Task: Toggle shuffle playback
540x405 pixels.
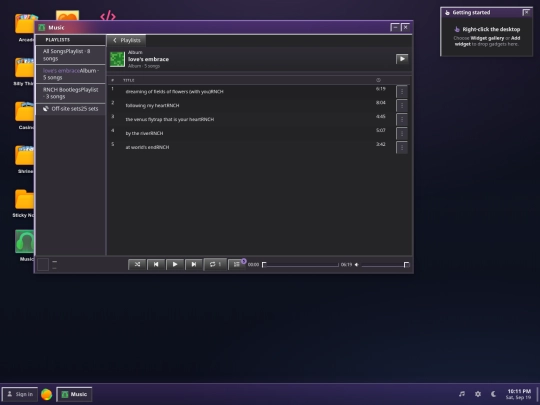Action: [x=137, y=264]
